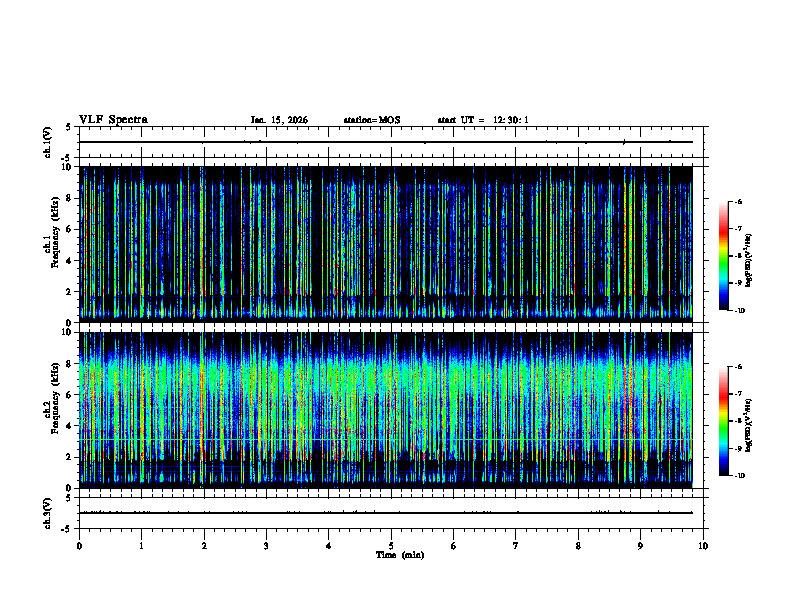This screenshot has width=792, height=612.
Task: Click the time axis tick label "2"
Action: [x=204, y=546]
